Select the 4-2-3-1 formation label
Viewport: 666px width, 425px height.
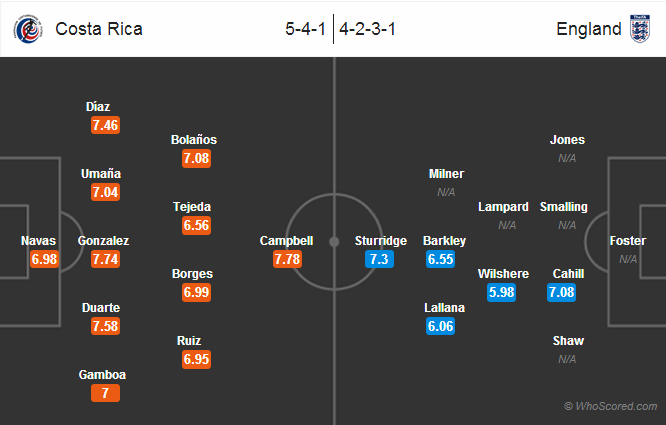click(367, 29)
